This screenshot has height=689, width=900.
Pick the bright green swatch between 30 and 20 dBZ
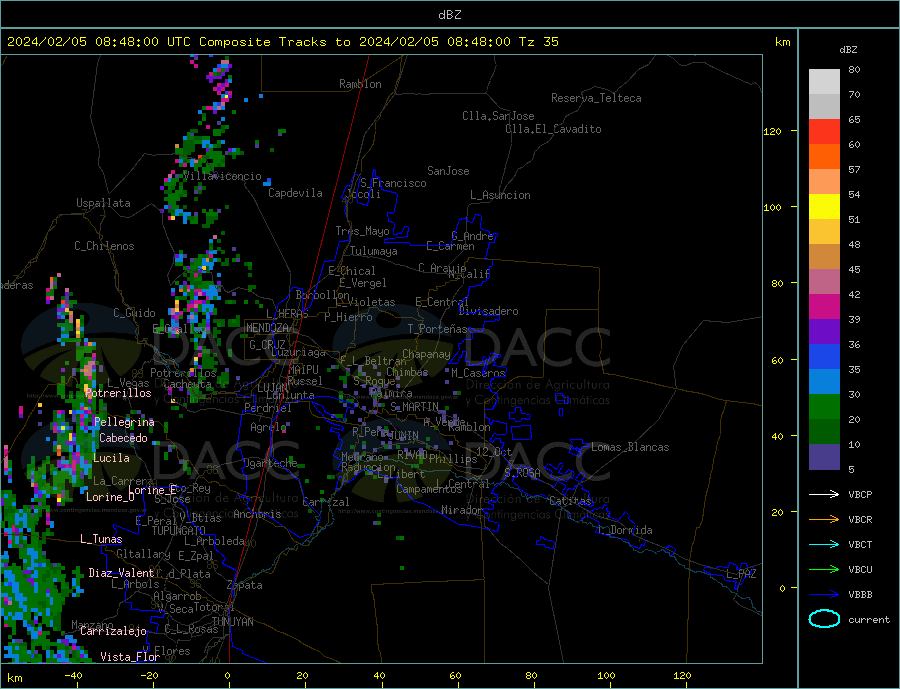[824, 407]
